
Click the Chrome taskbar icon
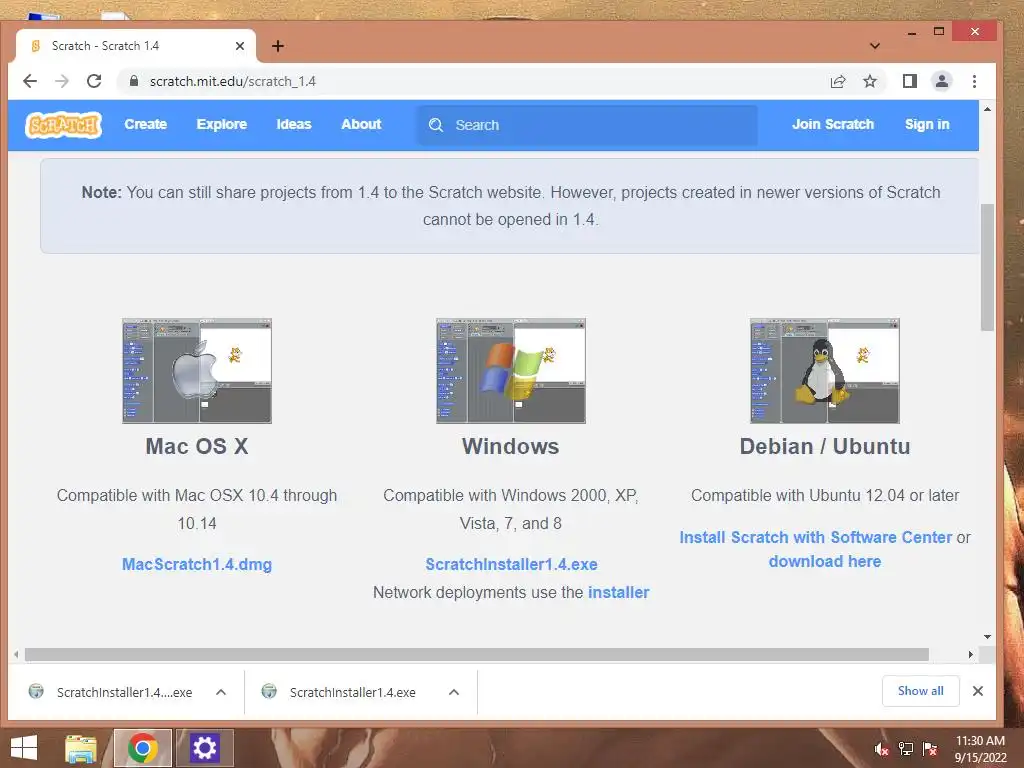[x=143, y=748]
